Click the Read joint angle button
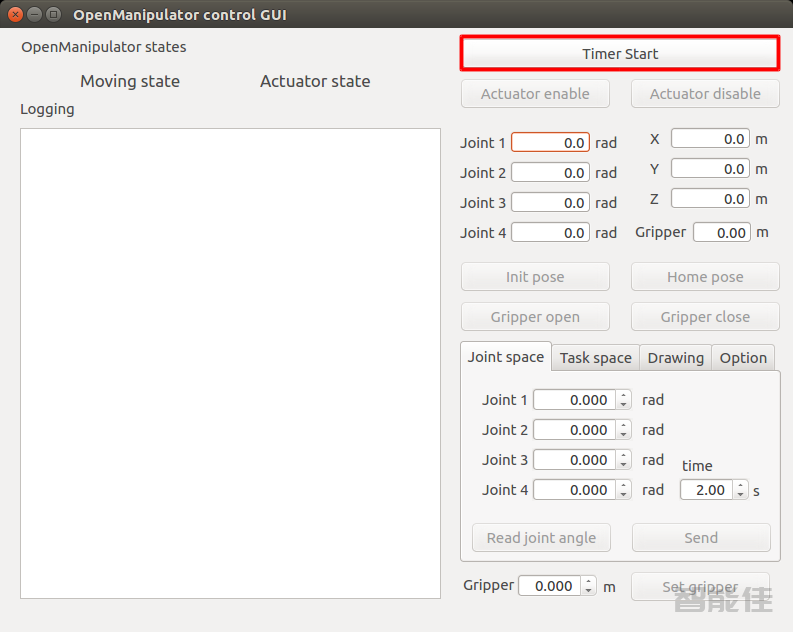793x632 pixels. [x=541, y=538]
